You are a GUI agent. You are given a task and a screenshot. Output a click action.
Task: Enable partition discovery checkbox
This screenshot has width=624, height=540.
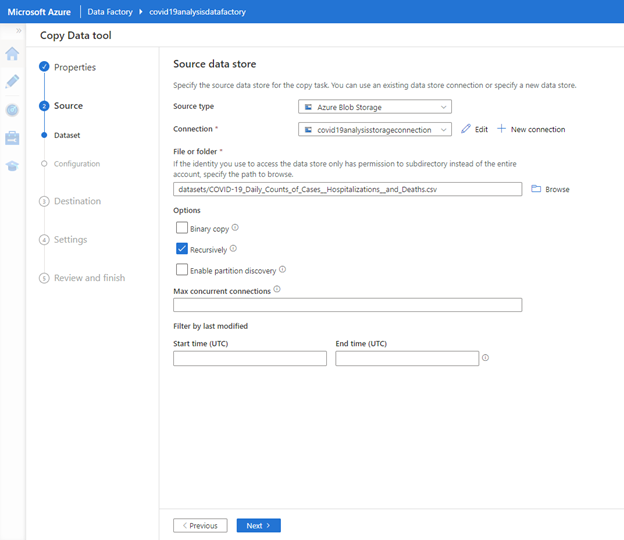pyautogui.click(x=182, y=269)
